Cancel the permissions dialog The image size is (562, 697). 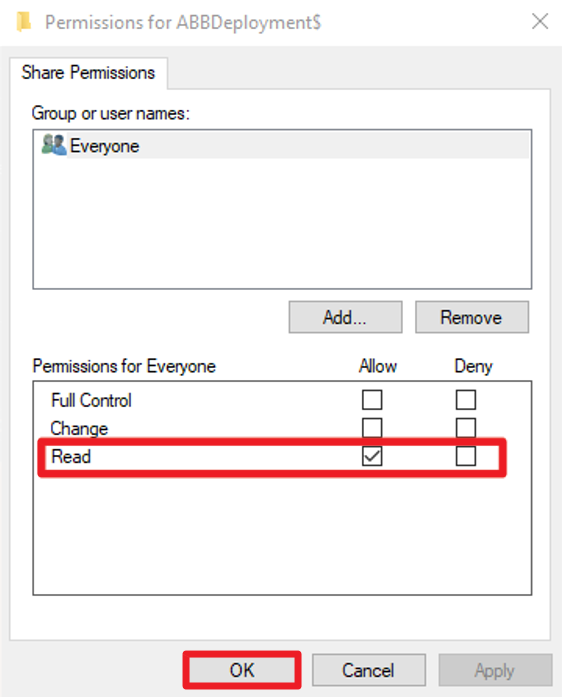tap(369, 670)
